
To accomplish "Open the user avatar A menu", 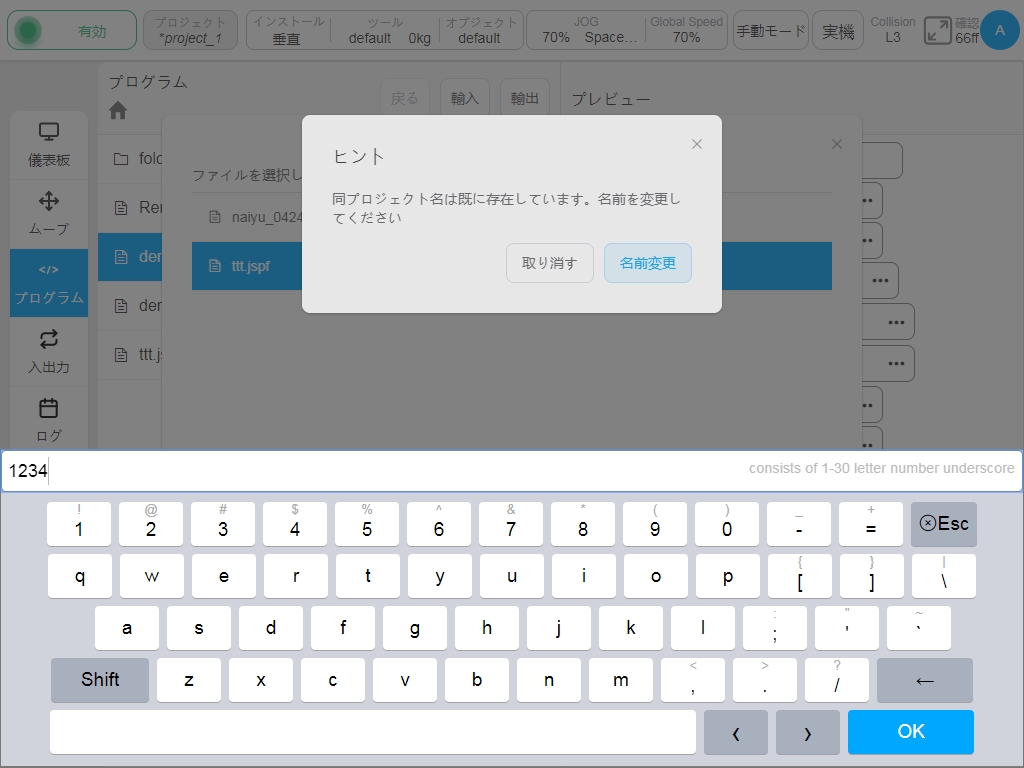I will (x=999, y=30).
